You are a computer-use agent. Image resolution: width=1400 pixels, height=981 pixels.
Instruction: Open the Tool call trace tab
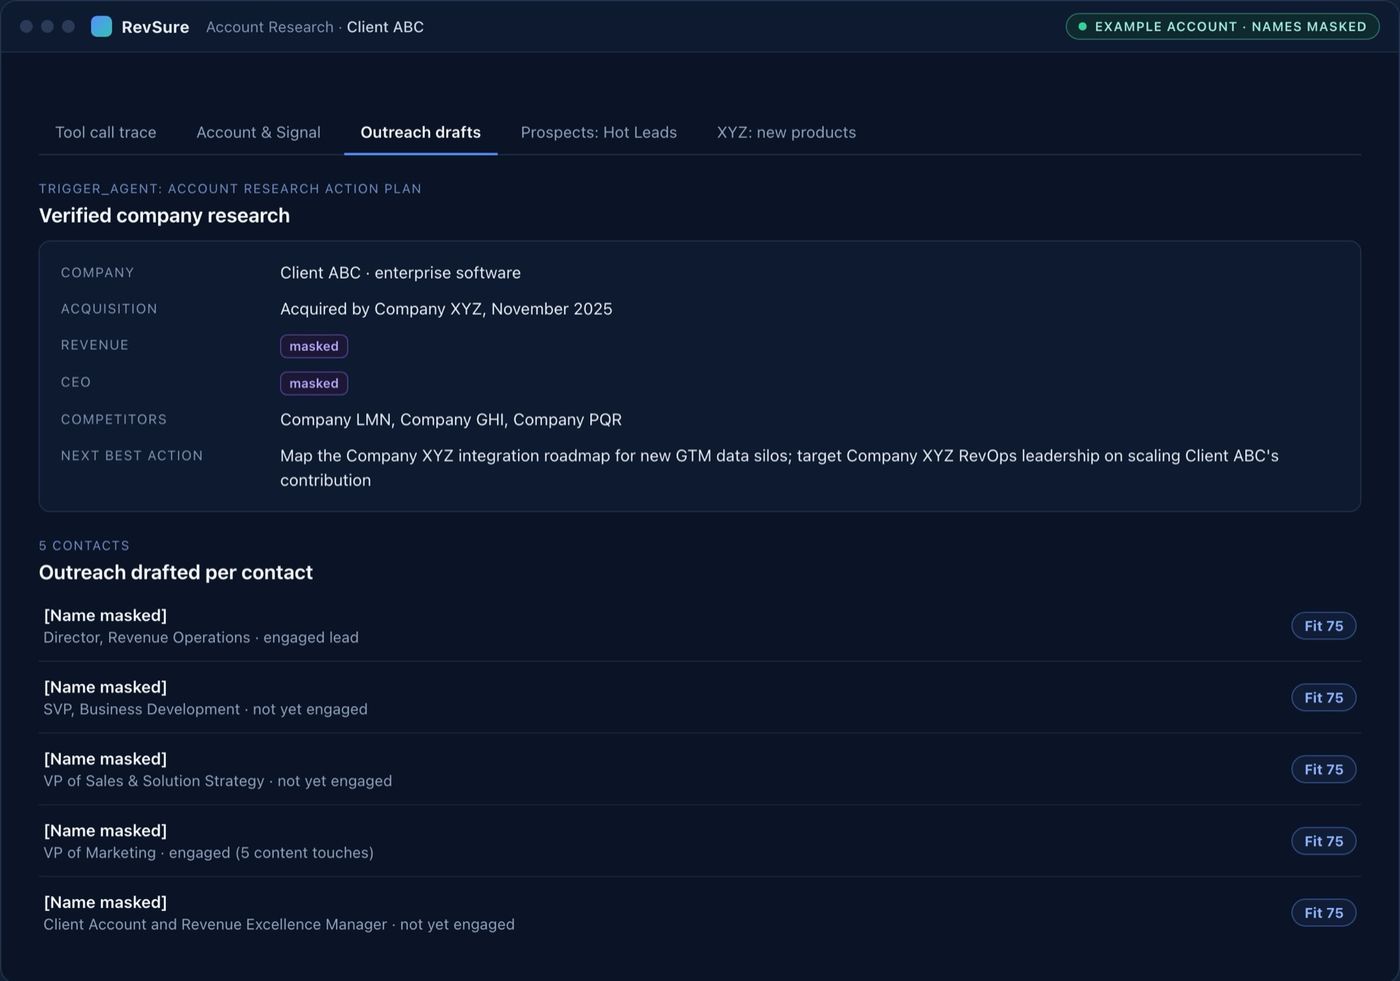tap(106, 132)
